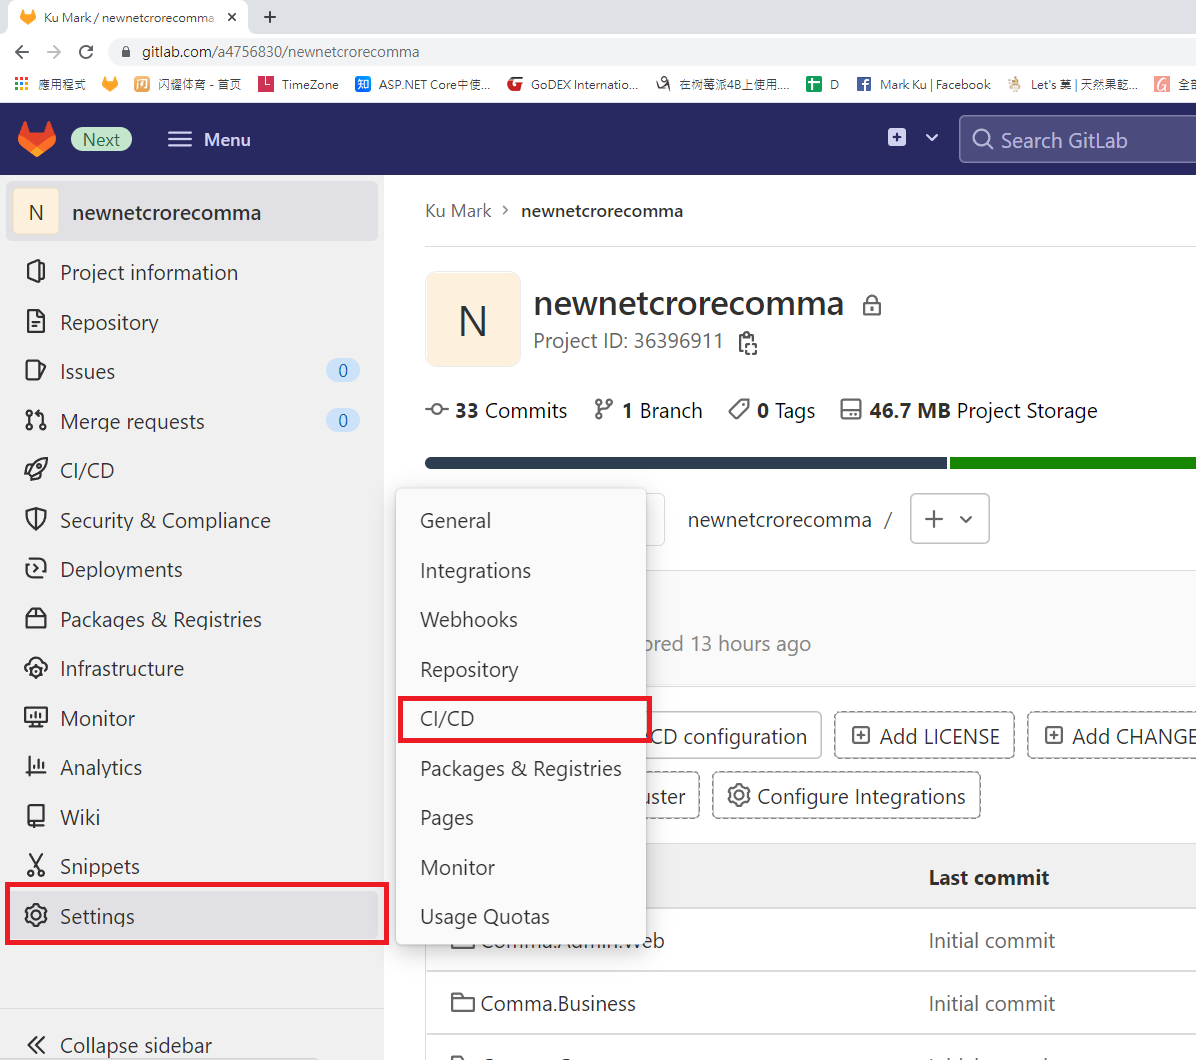The image size is (1196, 1060).
Task: Click the repository languages color bar
Action: coord(810,463)
